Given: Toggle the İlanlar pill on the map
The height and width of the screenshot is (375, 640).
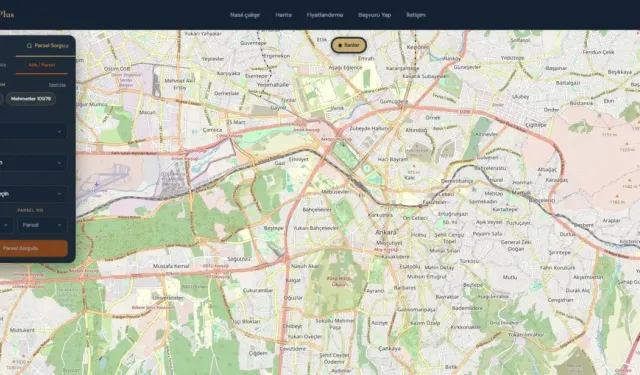Looking at the screenshot, I should tap(349, 45).
